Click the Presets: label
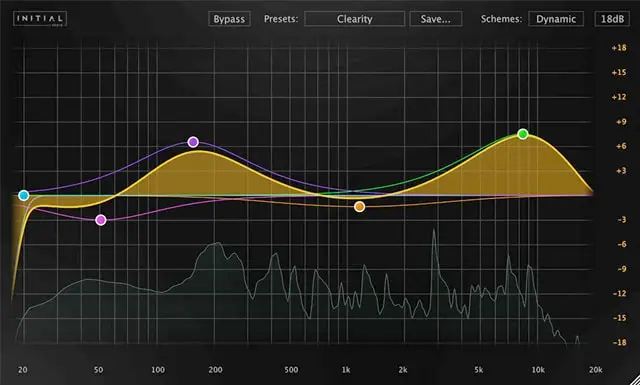 [281, 19]
